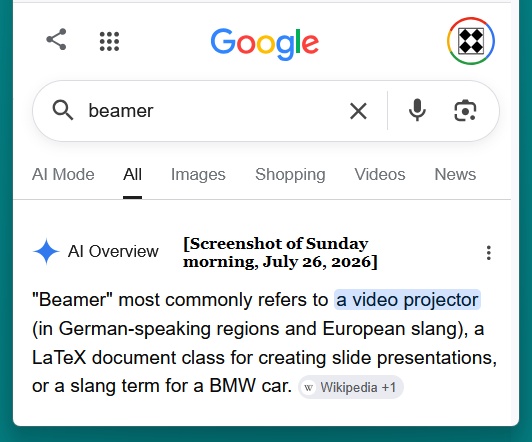Open the Wikipedia +1 source chip
Viewport: 532px width, 442px height.
(351, 387)
